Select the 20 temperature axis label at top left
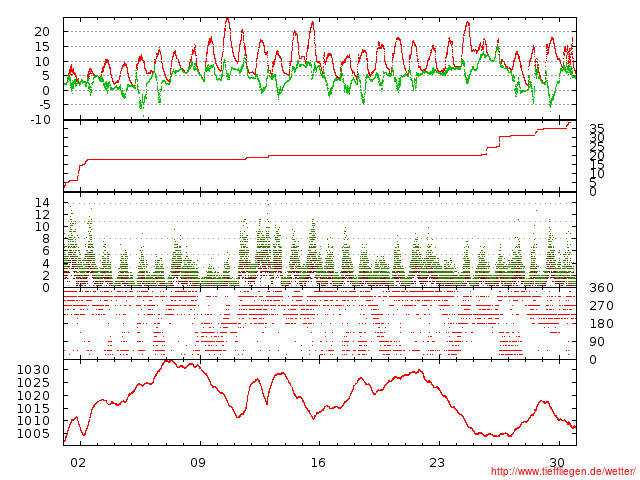Image resolution: width=640 pixels, height=480 pixels. (x=42, y=32)
